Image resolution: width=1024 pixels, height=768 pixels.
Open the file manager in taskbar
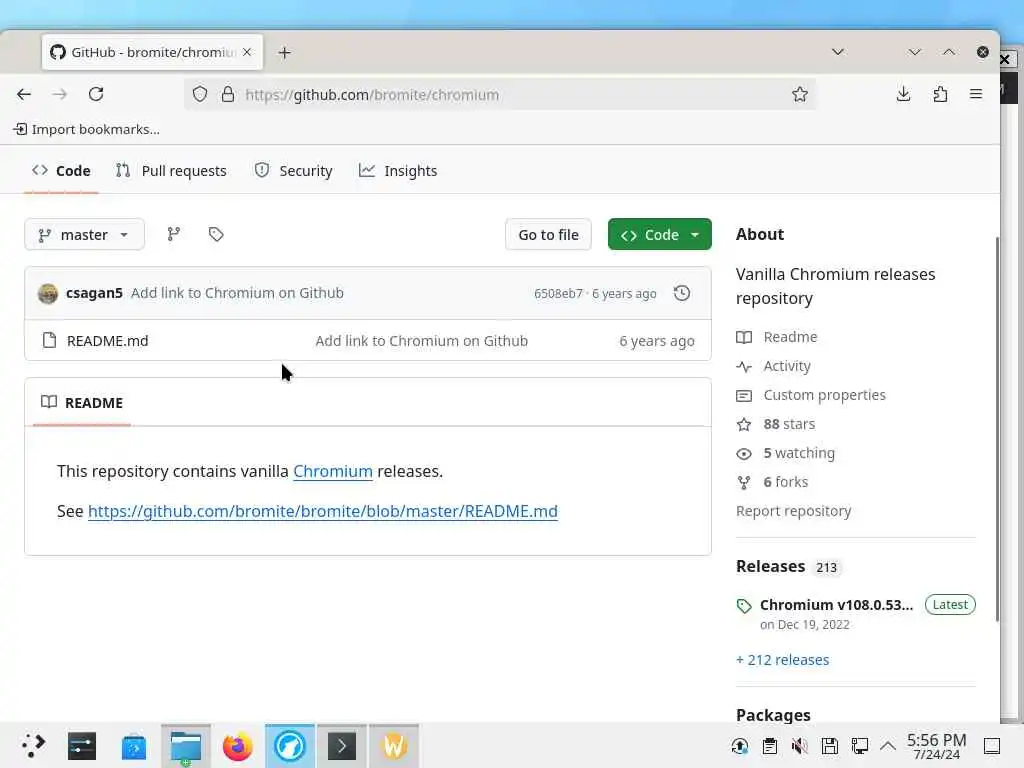185,746
